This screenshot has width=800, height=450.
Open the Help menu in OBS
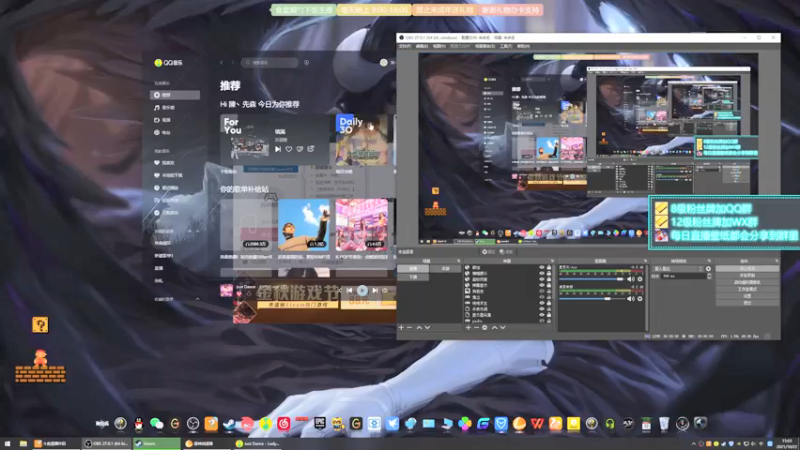click(523, 46)
